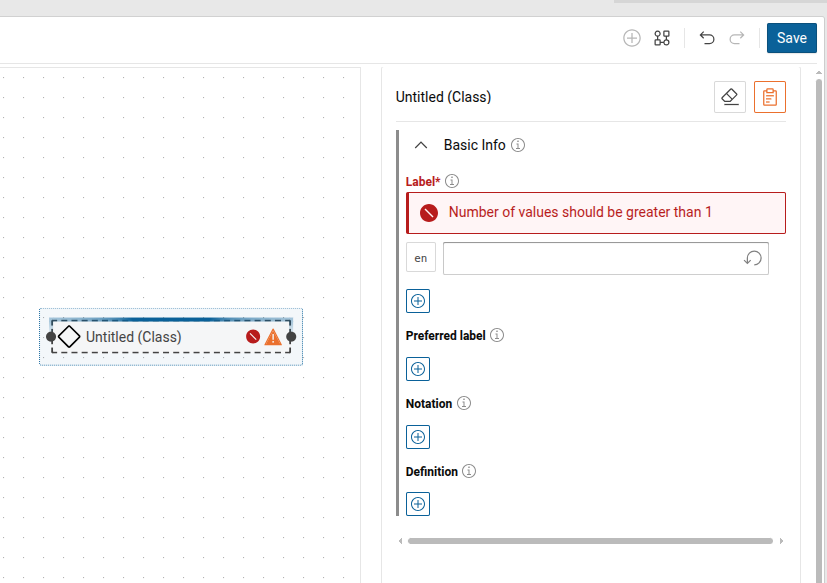
Task: Click into the Label text input field
Action: [590, 258]
